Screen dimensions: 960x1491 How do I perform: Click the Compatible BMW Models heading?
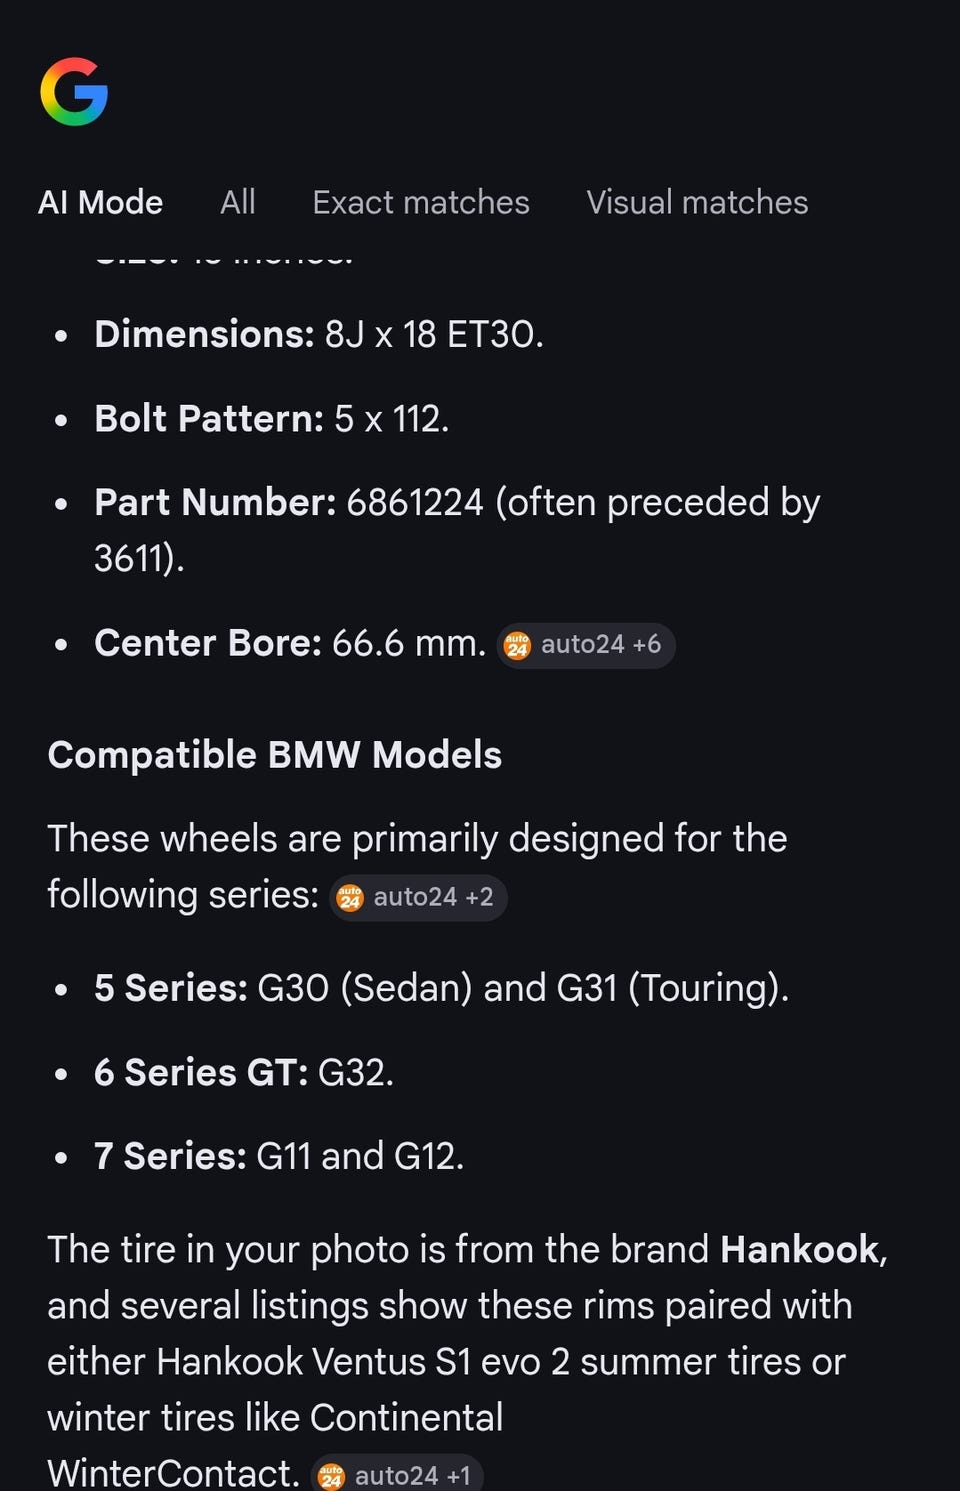pos(274,755)
